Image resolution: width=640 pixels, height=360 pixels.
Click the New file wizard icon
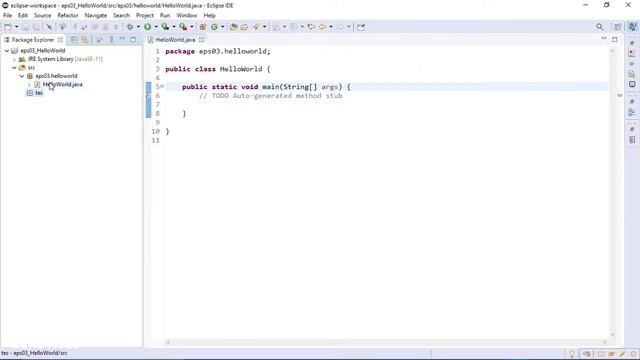coord(8,27)
